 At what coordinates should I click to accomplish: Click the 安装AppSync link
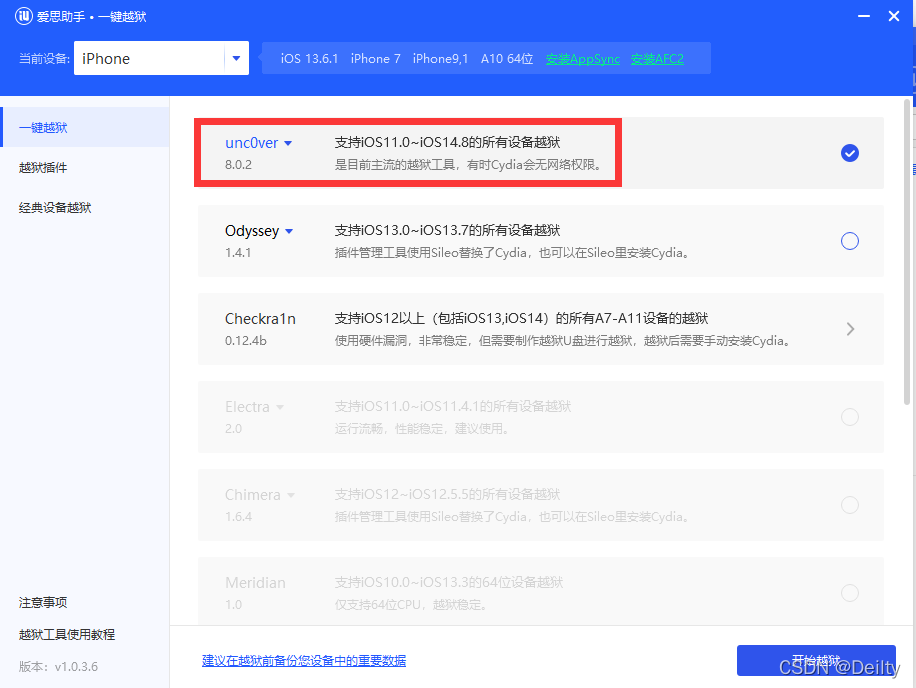582,59
